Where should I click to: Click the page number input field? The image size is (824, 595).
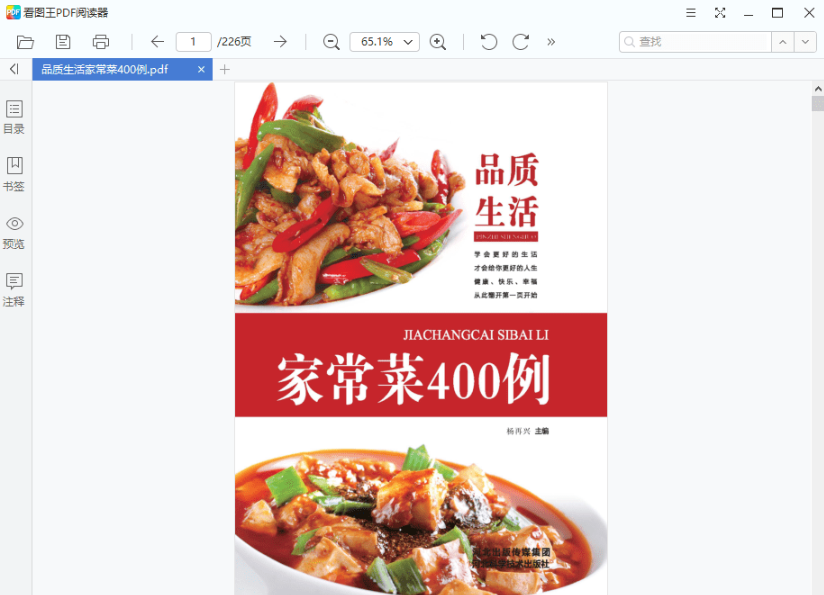pos(193,42)
